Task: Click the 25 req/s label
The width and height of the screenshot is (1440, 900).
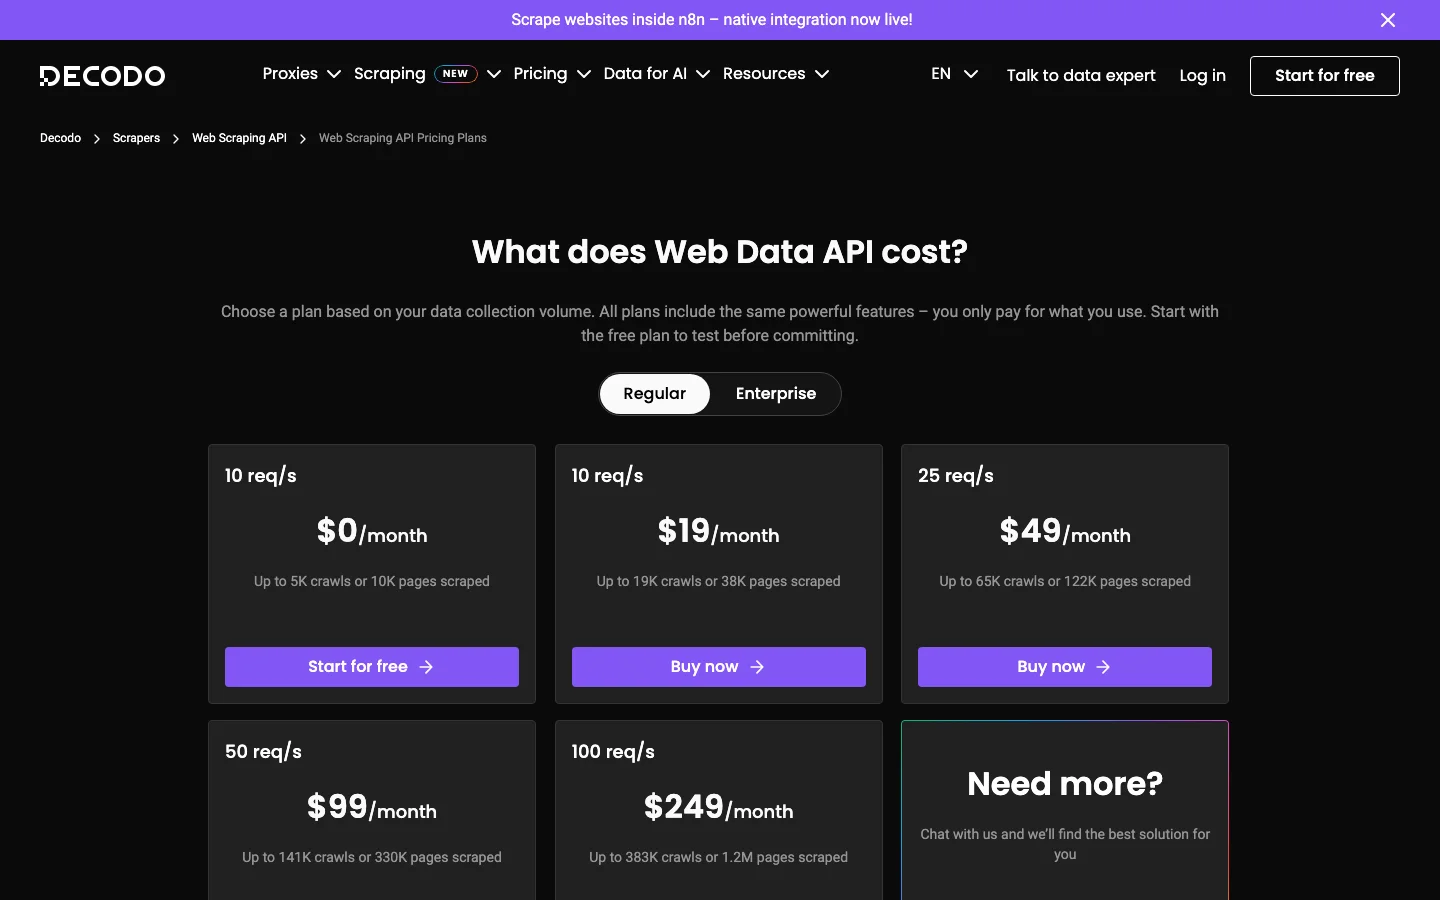Action: pyautogui.click(x=956, y=476)
